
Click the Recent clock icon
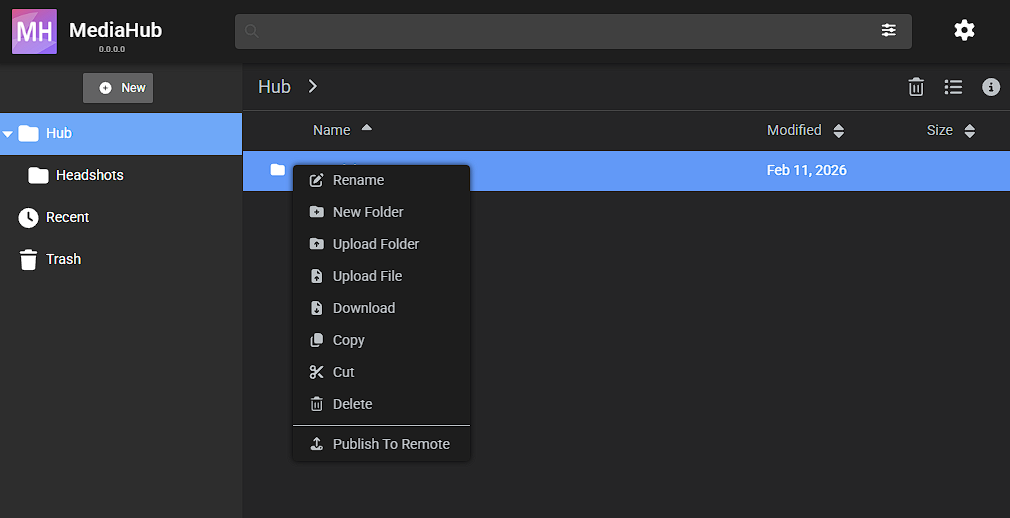tap(28, 217)
